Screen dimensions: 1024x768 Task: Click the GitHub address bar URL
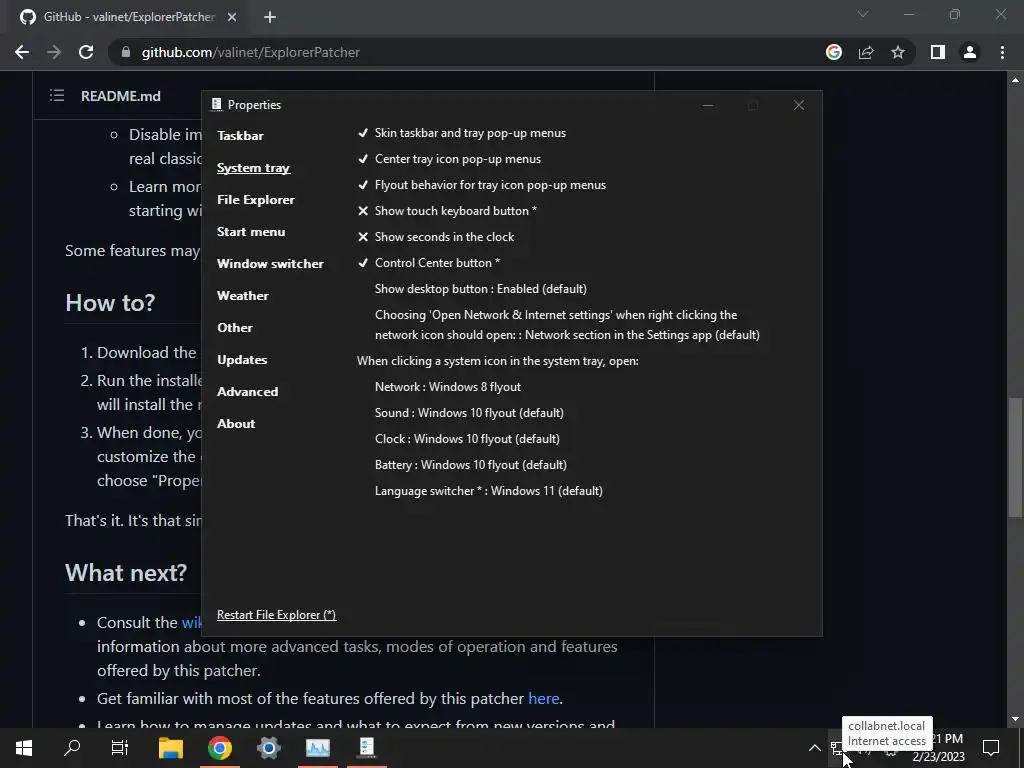coord(251,52)
